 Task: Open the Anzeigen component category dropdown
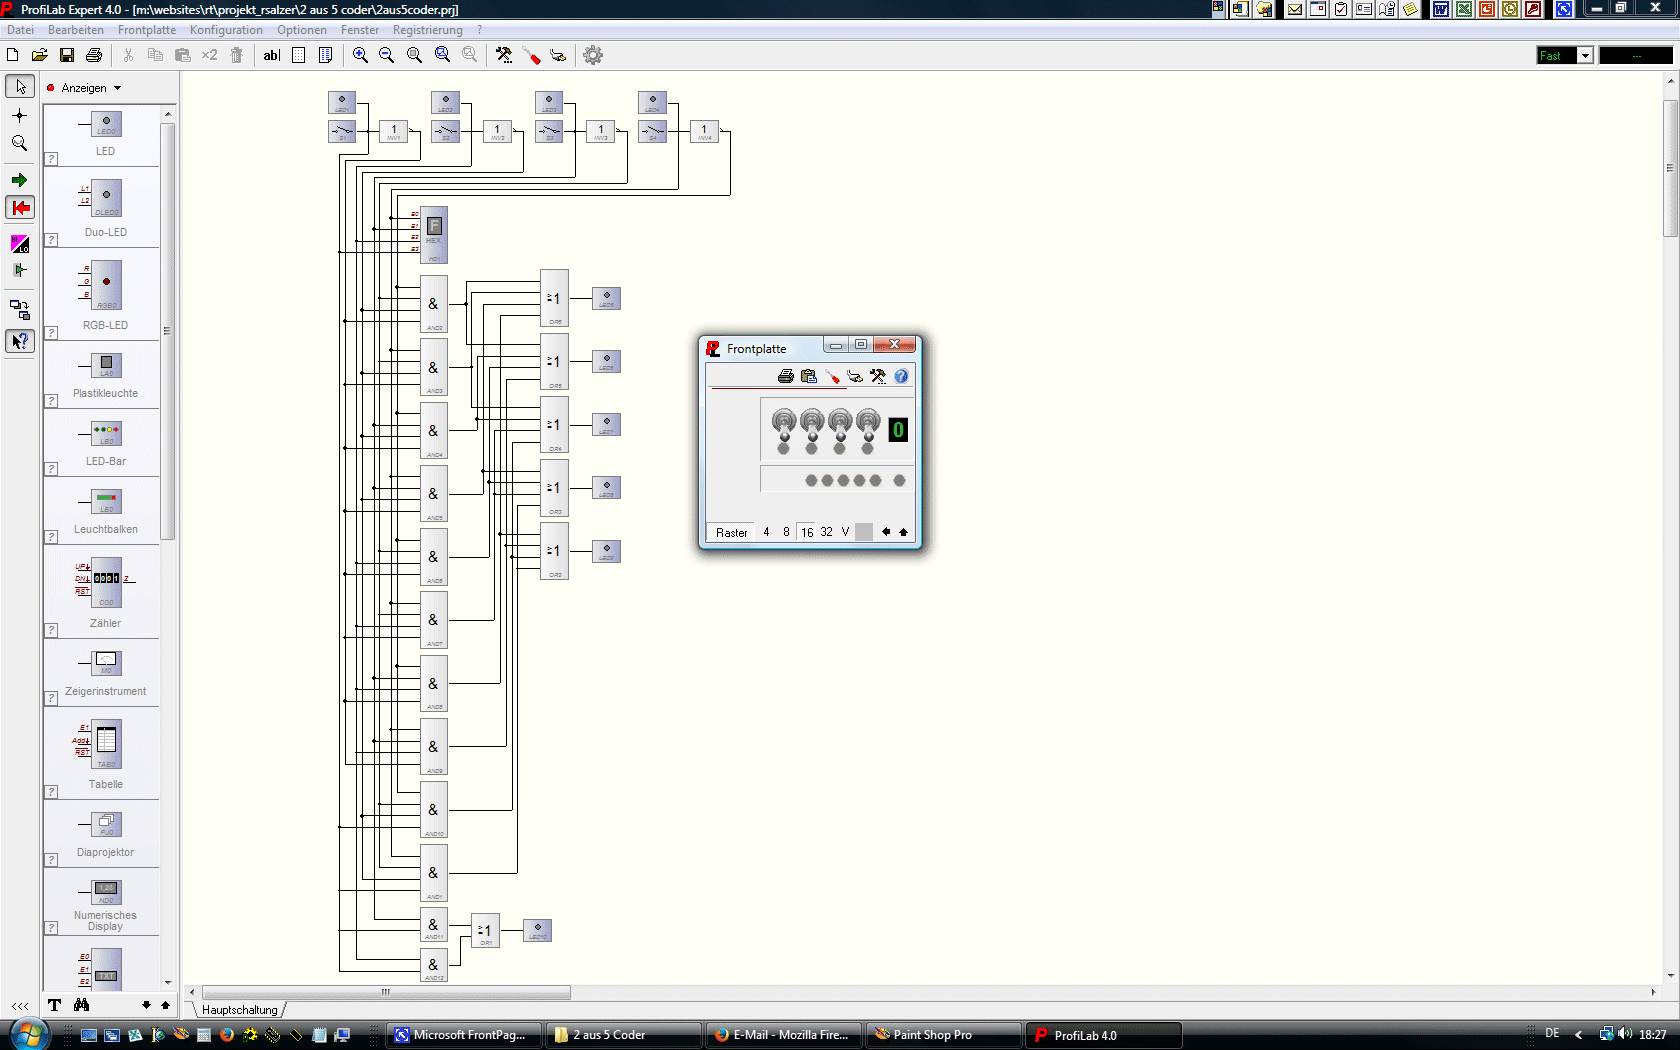tap(91, 88)
